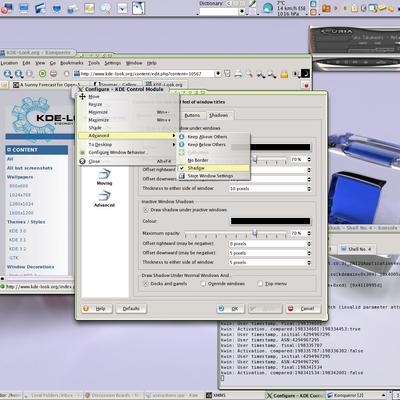The width and height of the screenshot is (400, 400).
Task: Toggle No Border in Advanced submenu
Action: (214, 160)
